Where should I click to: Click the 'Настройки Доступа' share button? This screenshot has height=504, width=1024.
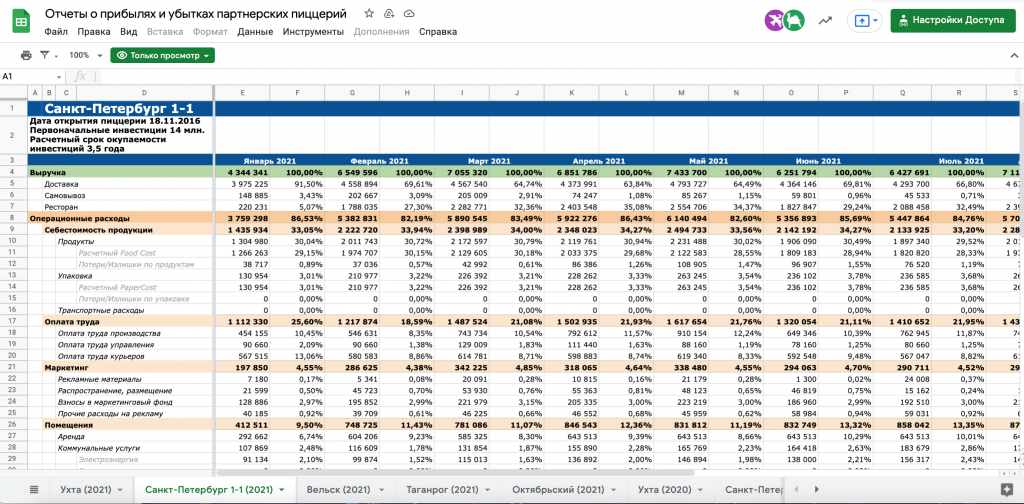(x=954, y=20)
